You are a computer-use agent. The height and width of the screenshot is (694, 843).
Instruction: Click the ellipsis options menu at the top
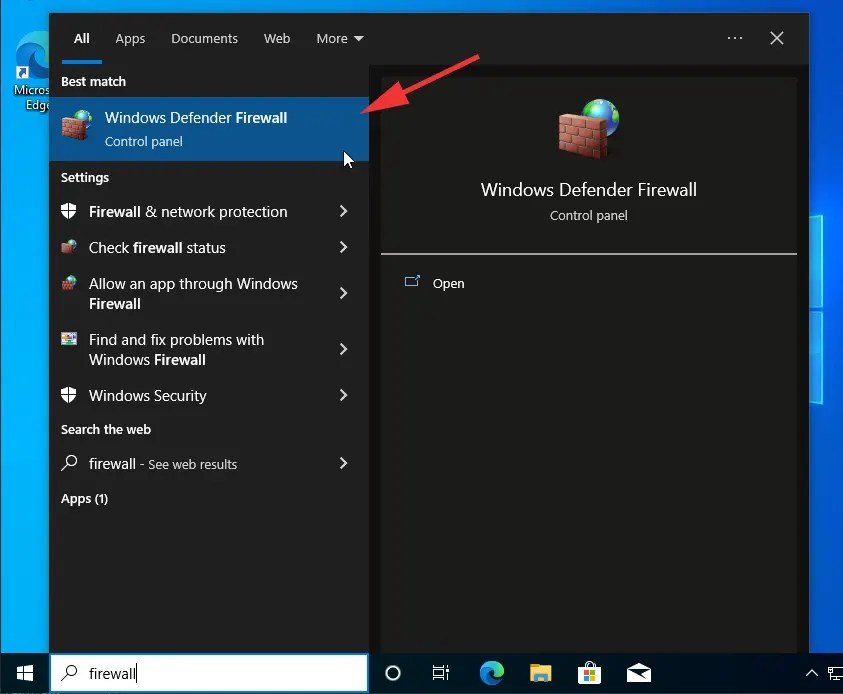735,38
